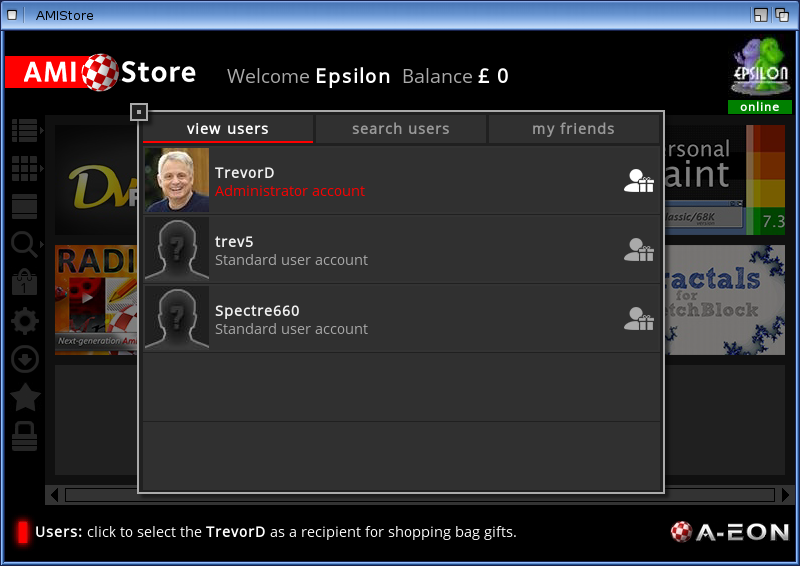800x566 pixels.
Task: Open settings gear in sidebar
Action: (24, 321)
